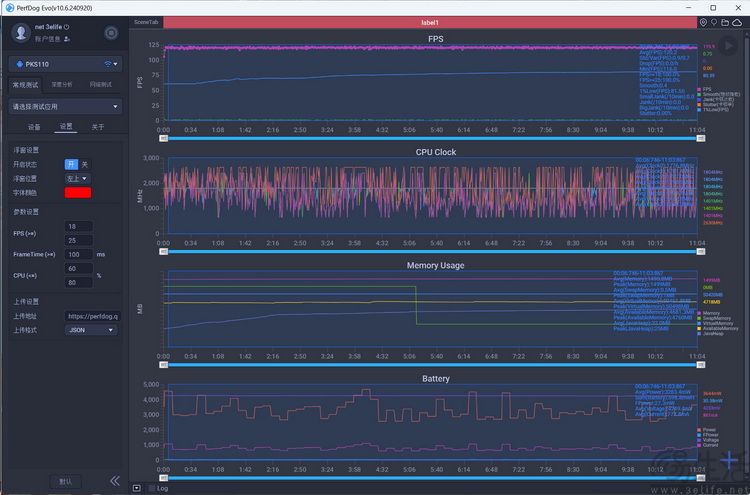The width and height of the screenshot is (750, 495).
Task: Click the upload address URL field
Action: 93,316
